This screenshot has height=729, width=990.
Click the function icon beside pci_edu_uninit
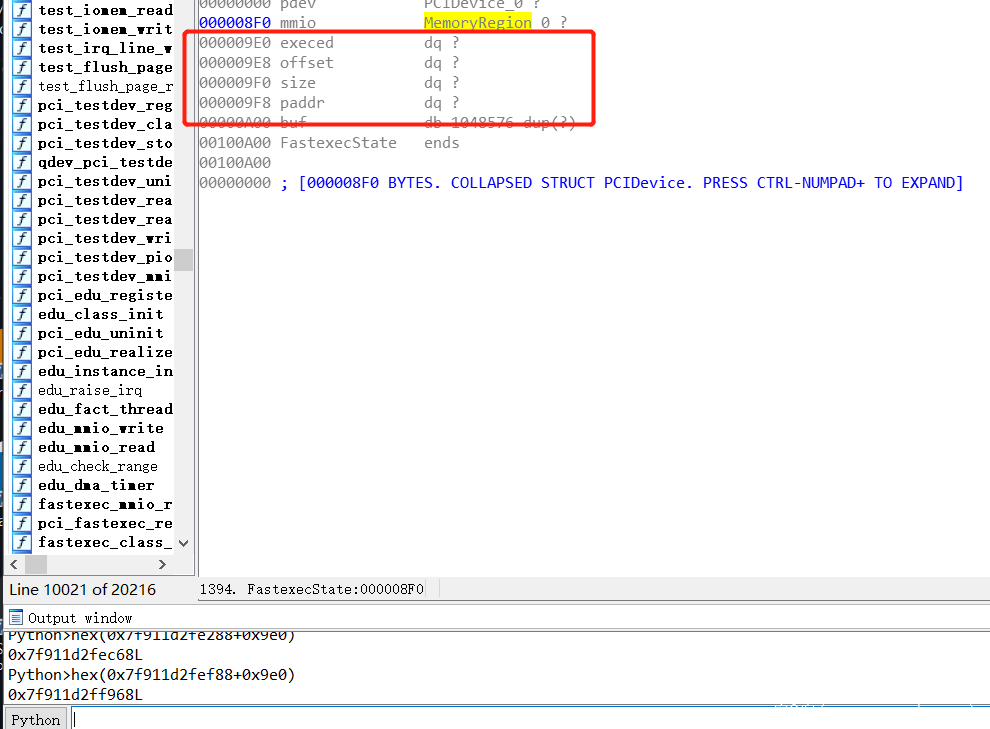click(x=21, y=333)
